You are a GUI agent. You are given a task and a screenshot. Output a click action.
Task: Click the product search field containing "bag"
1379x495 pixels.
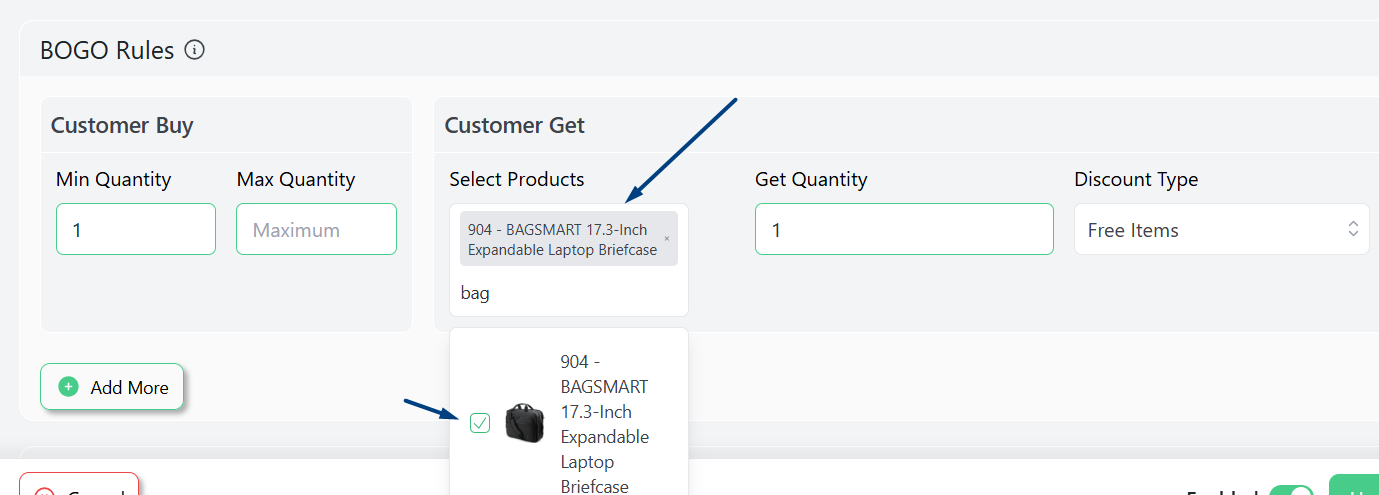568,293
